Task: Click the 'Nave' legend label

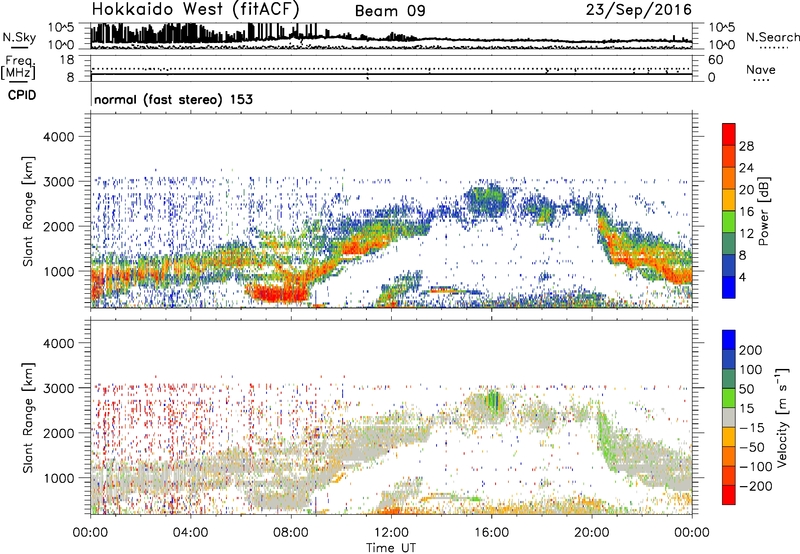Action: [x=760, y=69]
